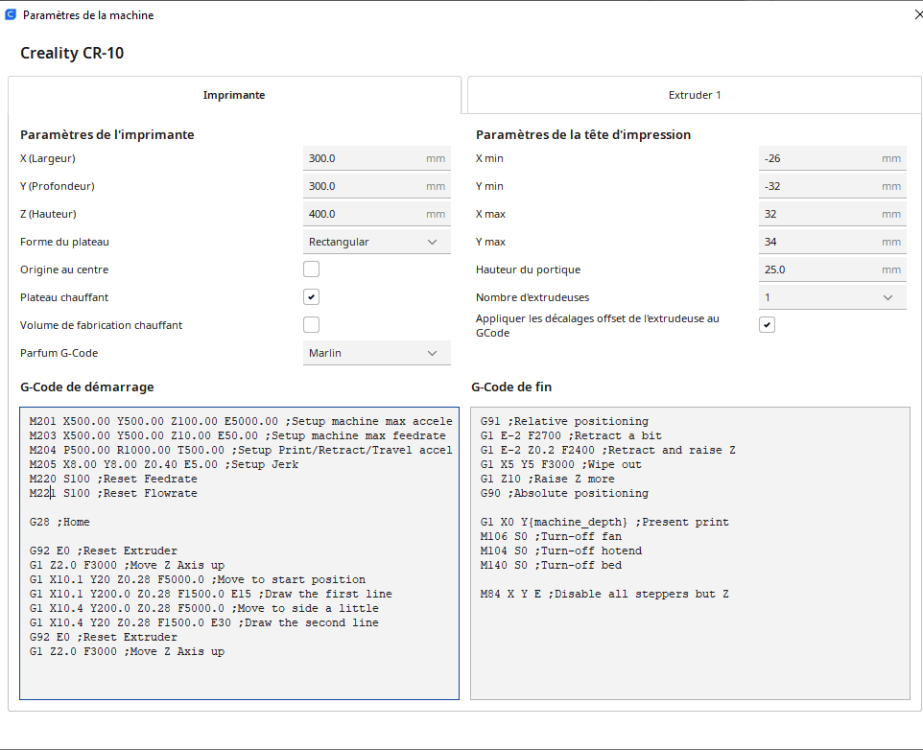Click the X min value field

[x=832, y=158]
